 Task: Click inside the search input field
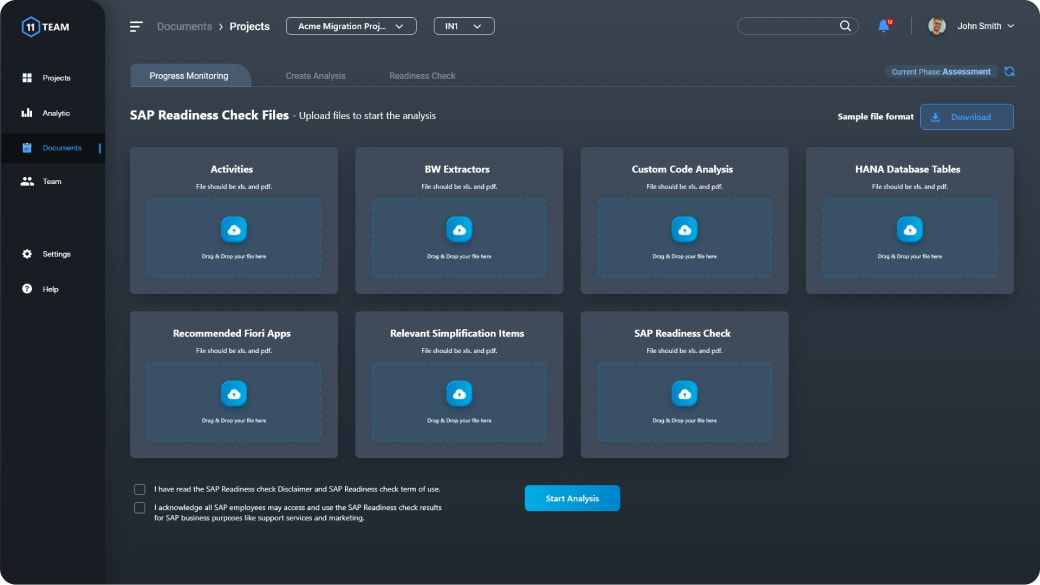point(786,26)
